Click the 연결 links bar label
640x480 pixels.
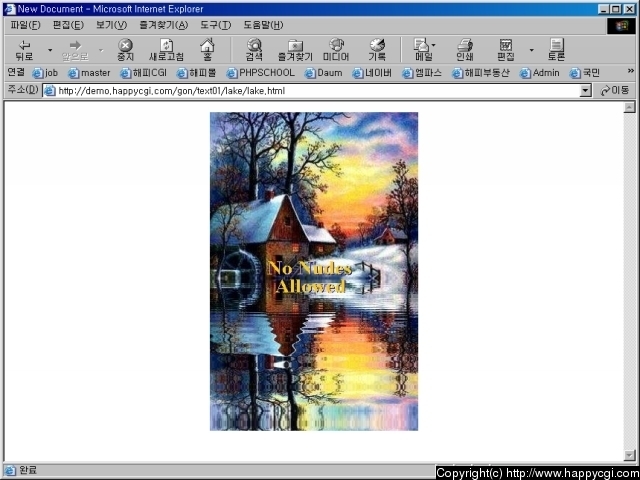16,72
